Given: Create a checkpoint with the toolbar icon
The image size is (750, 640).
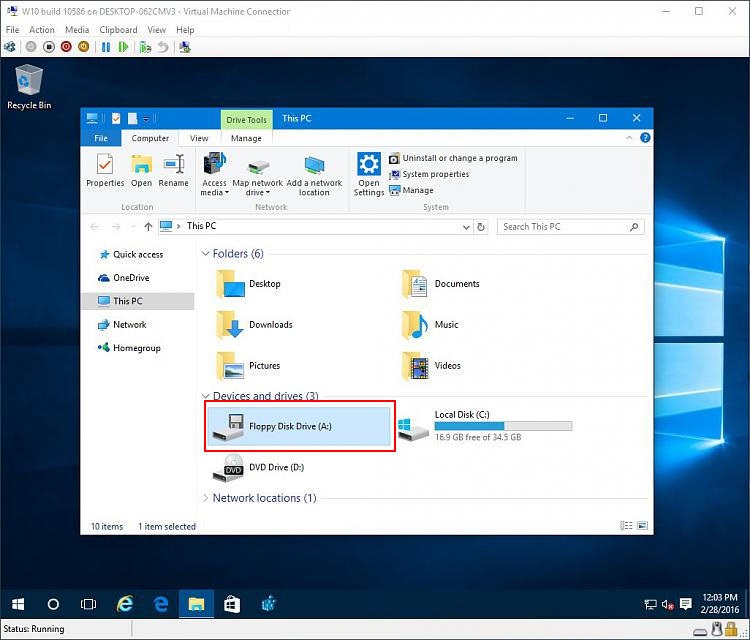Looking at the screenshot, I should (x=145, y=47).
